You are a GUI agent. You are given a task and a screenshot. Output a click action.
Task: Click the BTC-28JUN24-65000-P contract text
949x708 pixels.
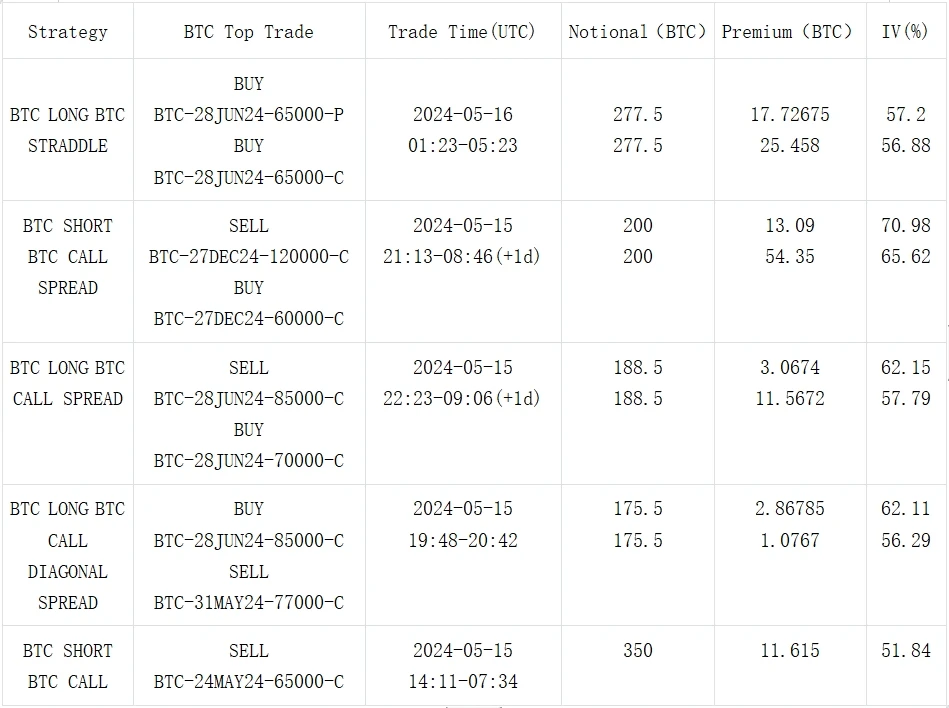coord(248,115)
